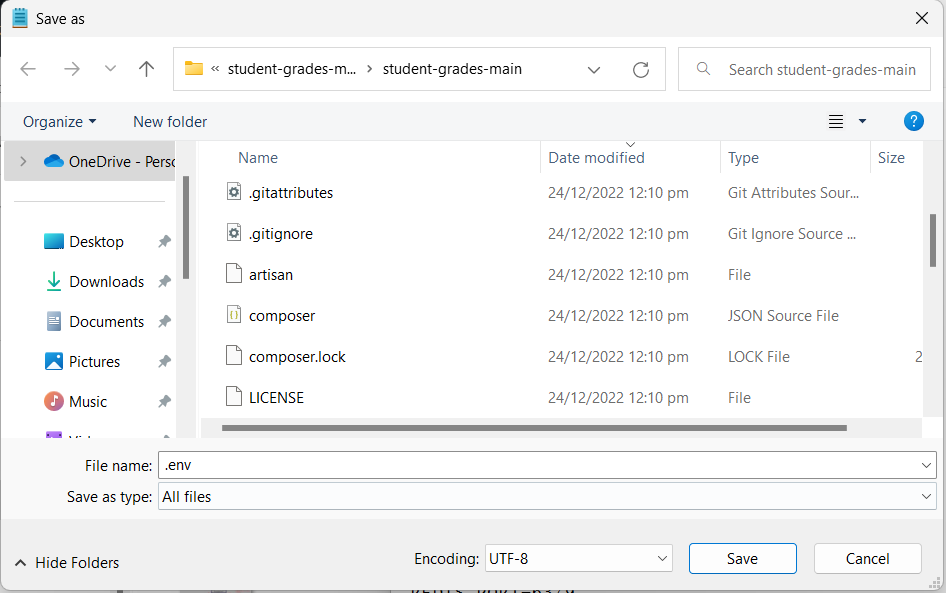Sort by Date modified column header
The height and width of the screenshot is (593, 946).
[x=596, y=158]
